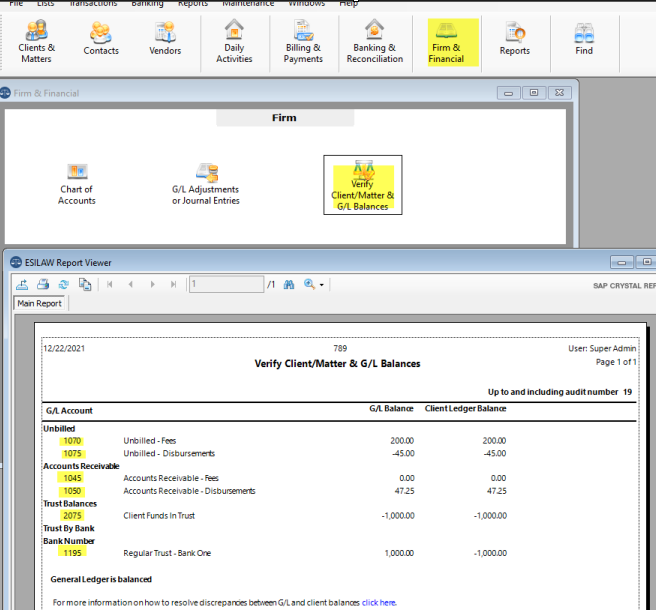Open the Reports menu in menu bar
This screenshot has height=610, width=656.
coord(193,3)
